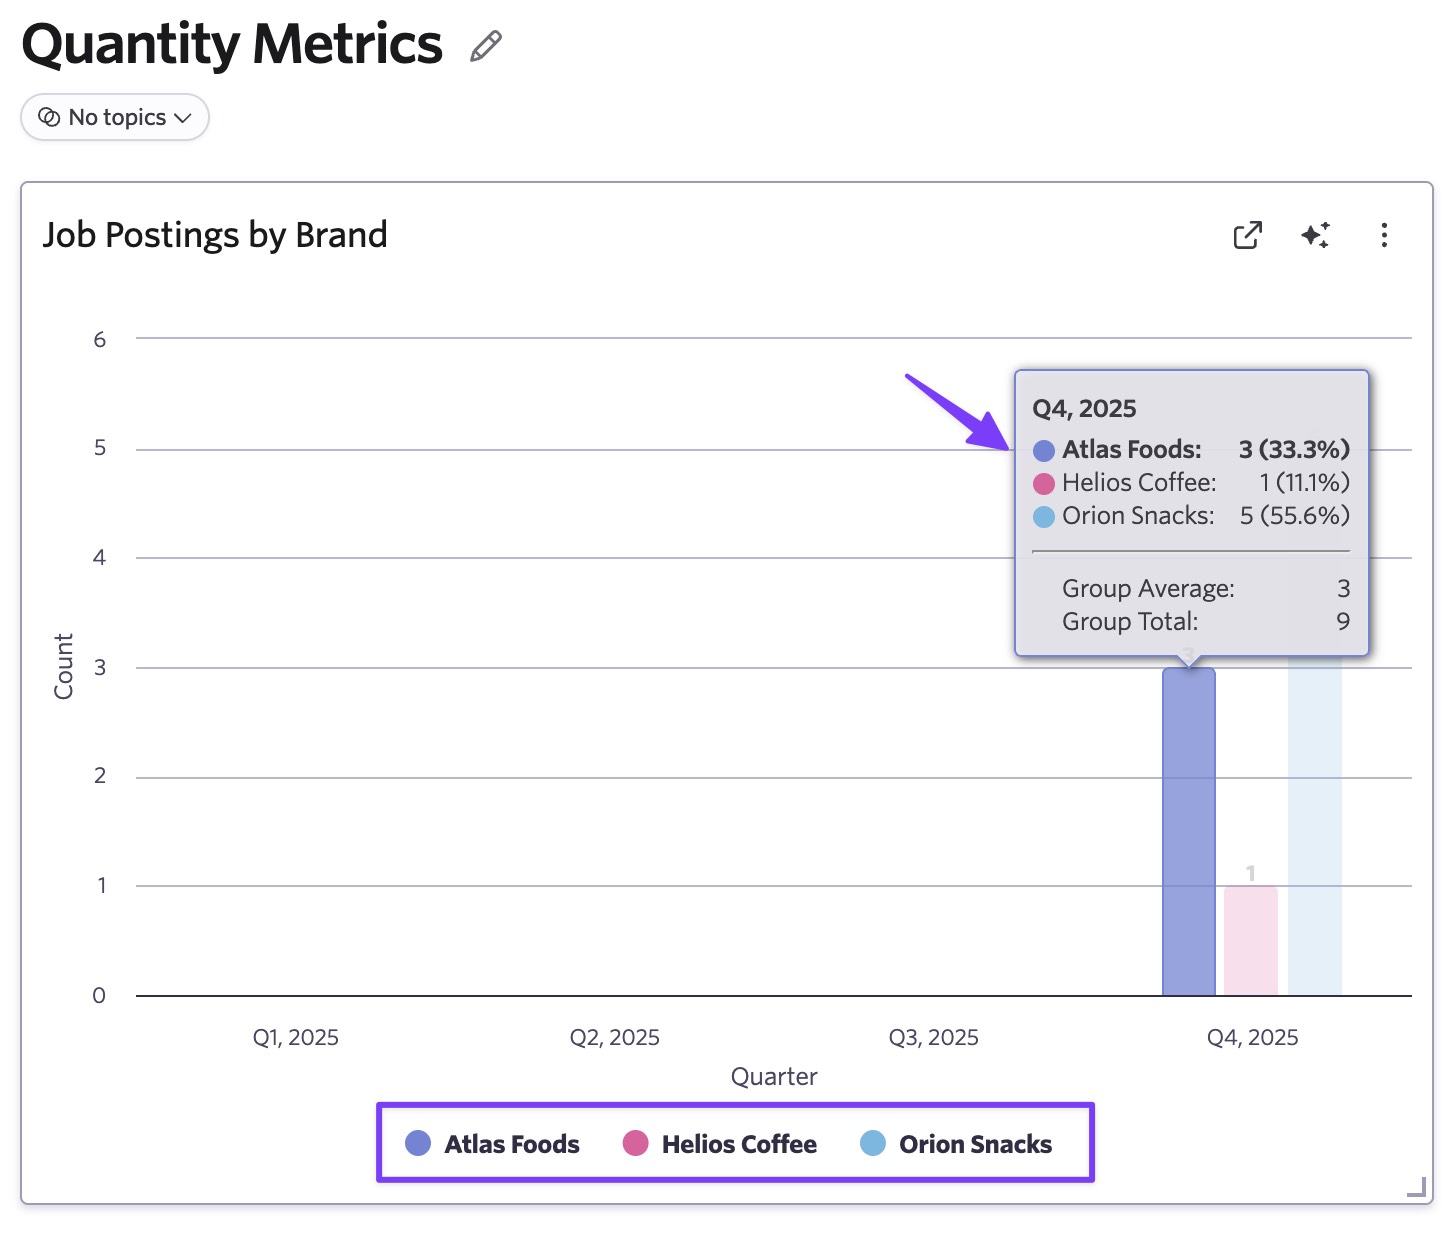Click the topics icon in No topics pill
This screenshot has height=1236, width=1454.
[x=49, y=118]
